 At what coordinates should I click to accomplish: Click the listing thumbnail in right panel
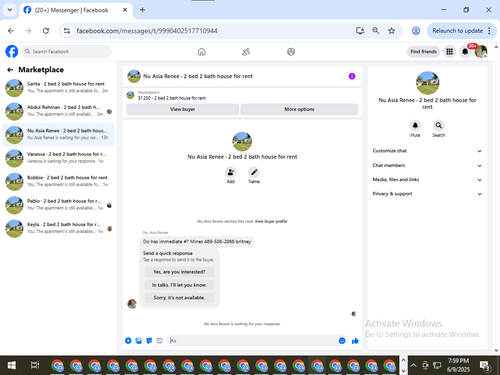(x=427, y=83)
